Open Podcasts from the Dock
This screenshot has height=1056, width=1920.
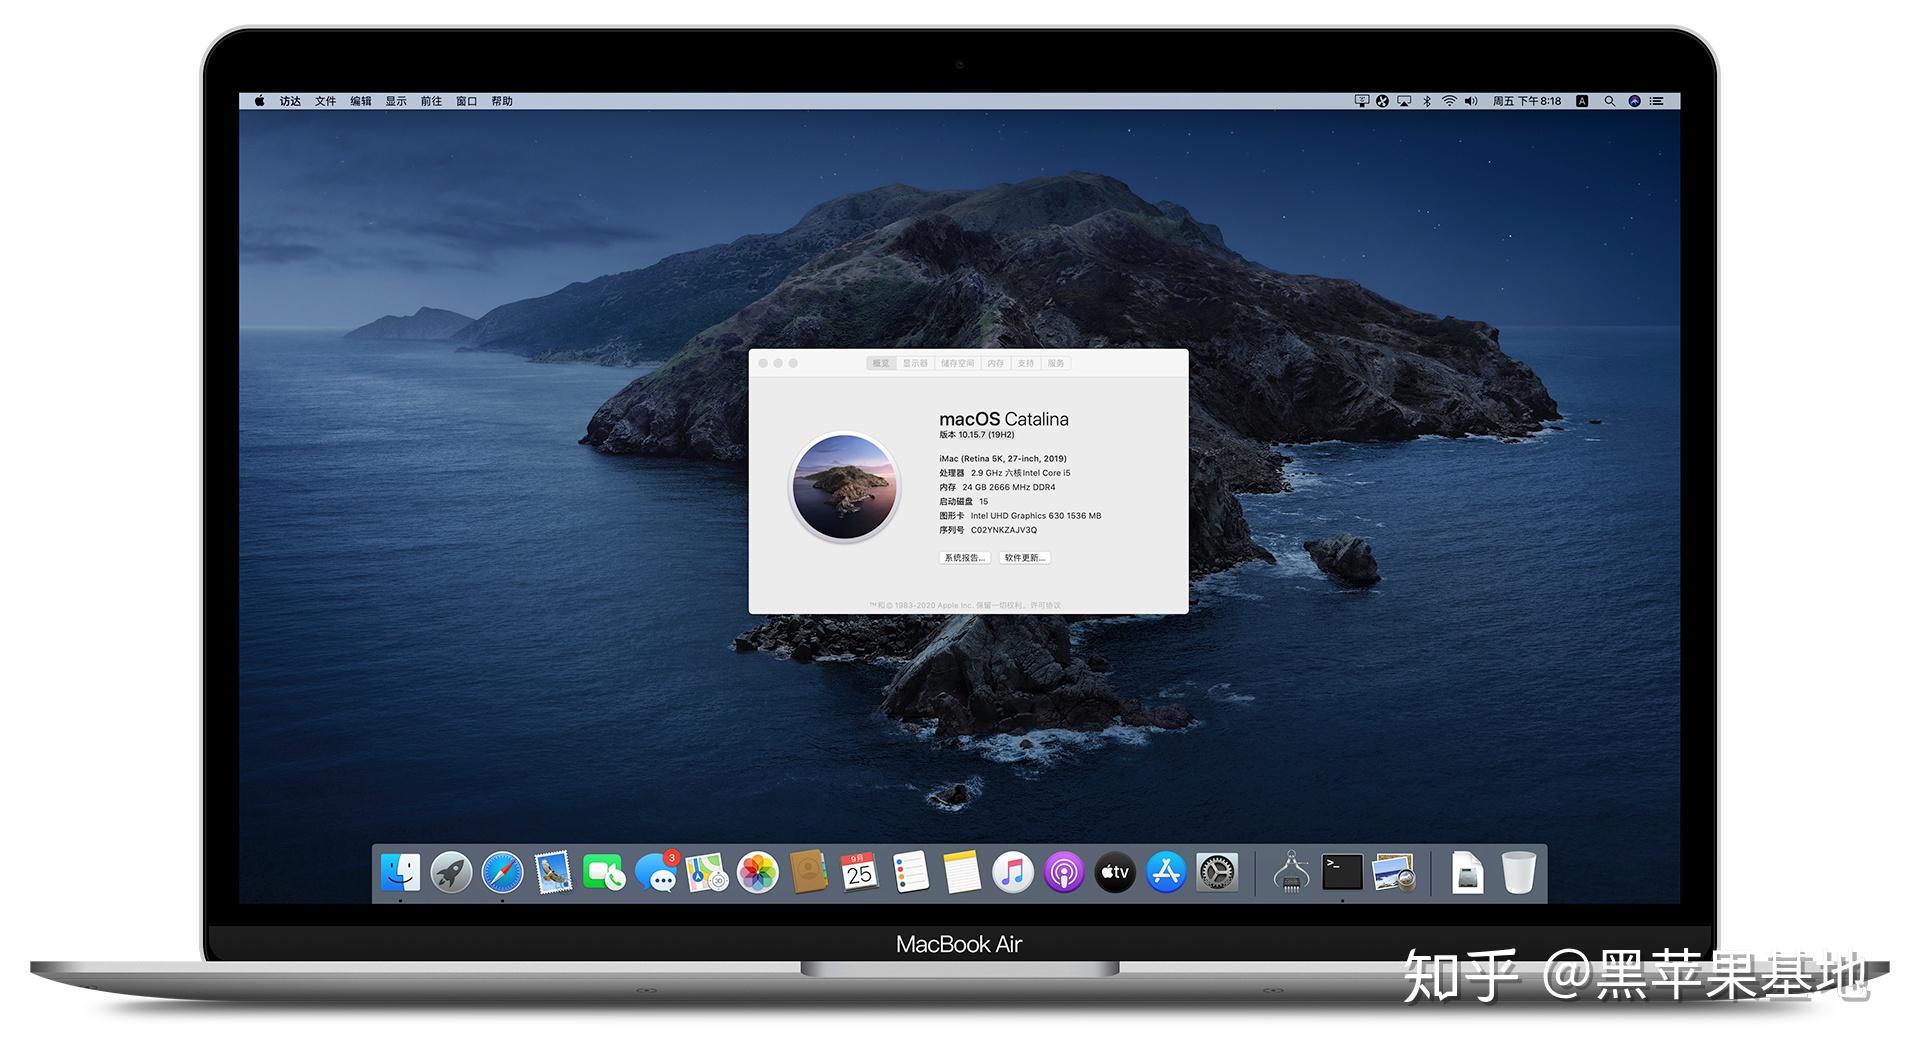coord(1064,872)
